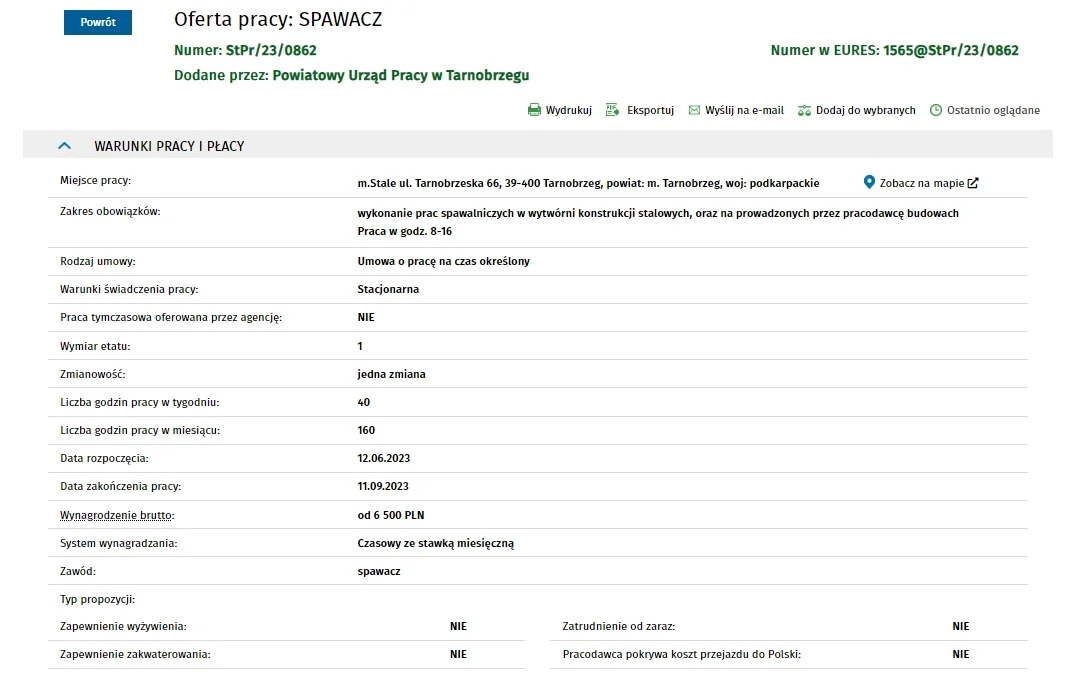
Task: Click the Zawód value spawacz
Action: 379,571
